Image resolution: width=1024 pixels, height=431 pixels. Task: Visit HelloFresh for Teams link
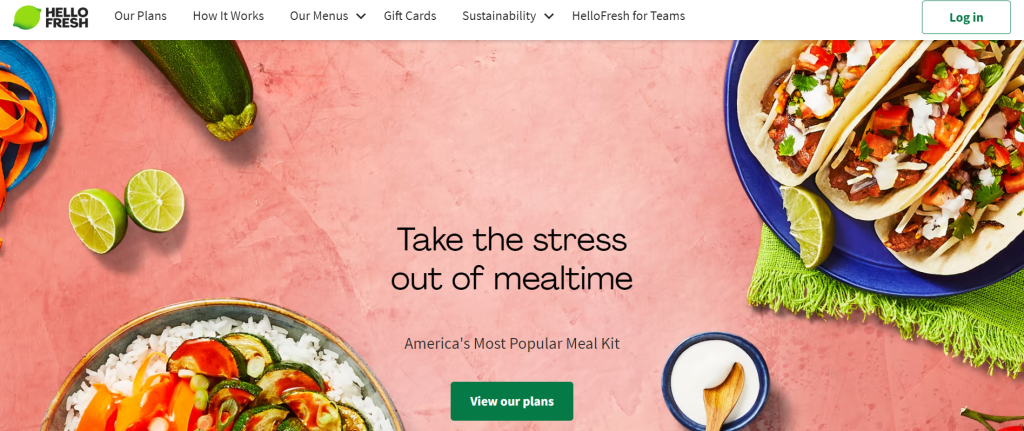coord(628,16)
